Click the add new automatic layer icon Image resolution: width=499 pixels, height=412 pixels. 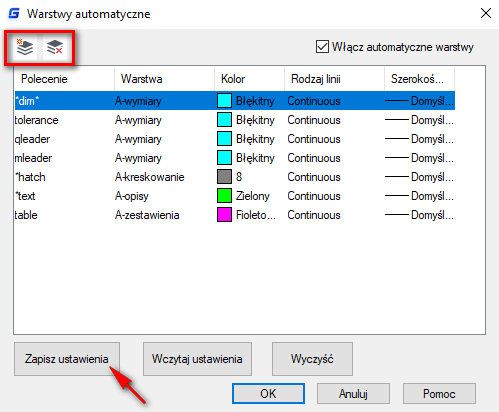pyautogui.click(x=25, y=47)
